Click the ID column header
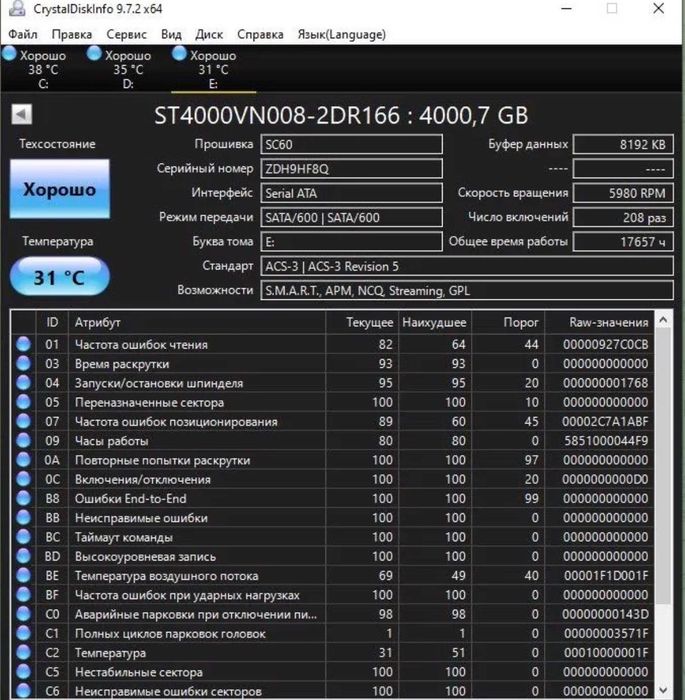685x700 pixels. (52, 322)
